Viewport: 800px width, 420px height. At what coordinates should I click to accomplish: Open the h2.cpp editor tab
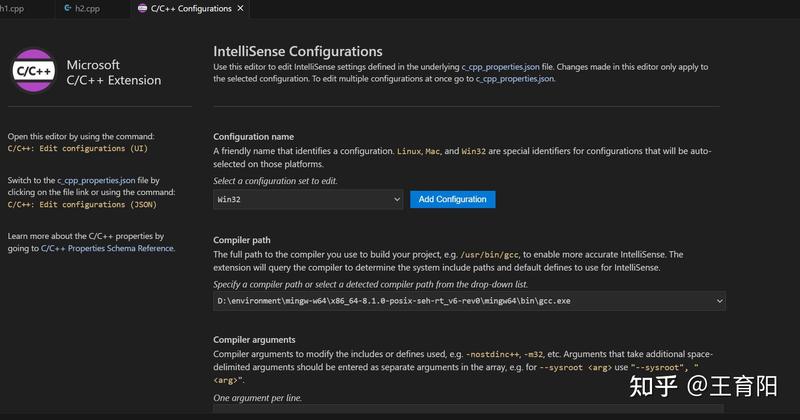point(87,9)
